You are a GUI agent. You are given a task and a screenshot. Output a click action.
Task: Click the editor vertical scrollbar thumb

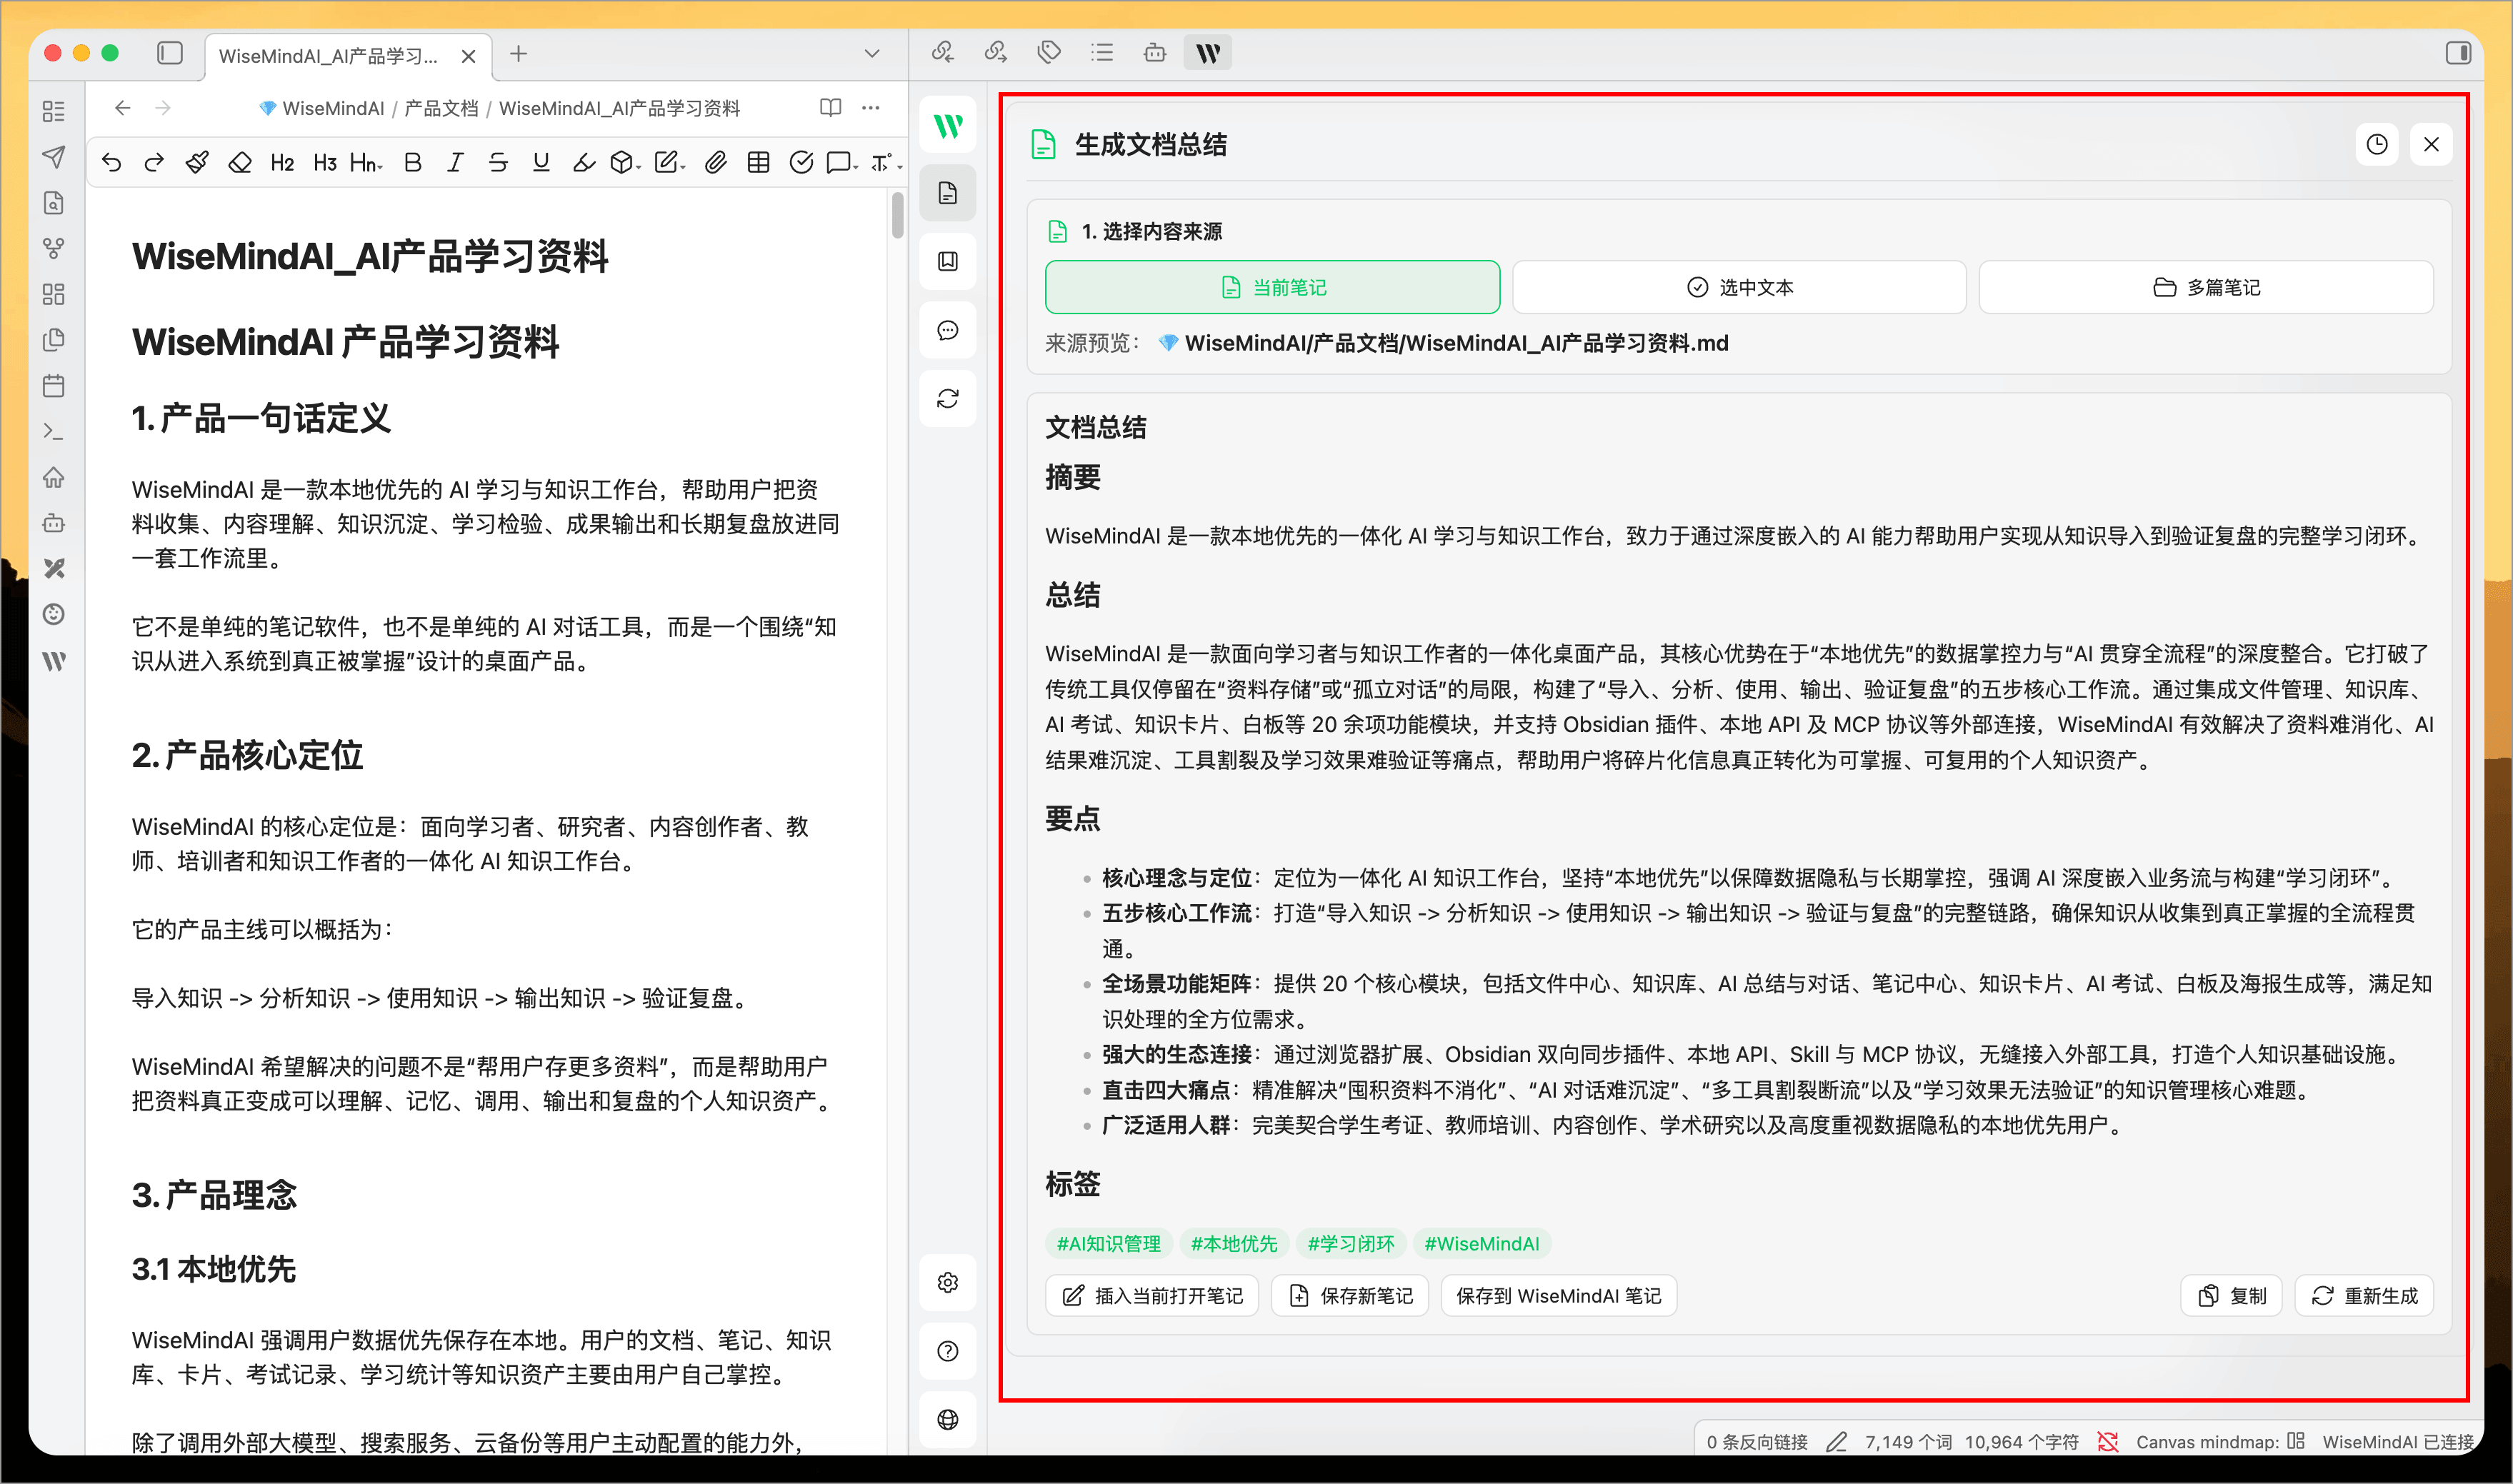(x=897, y=215)
